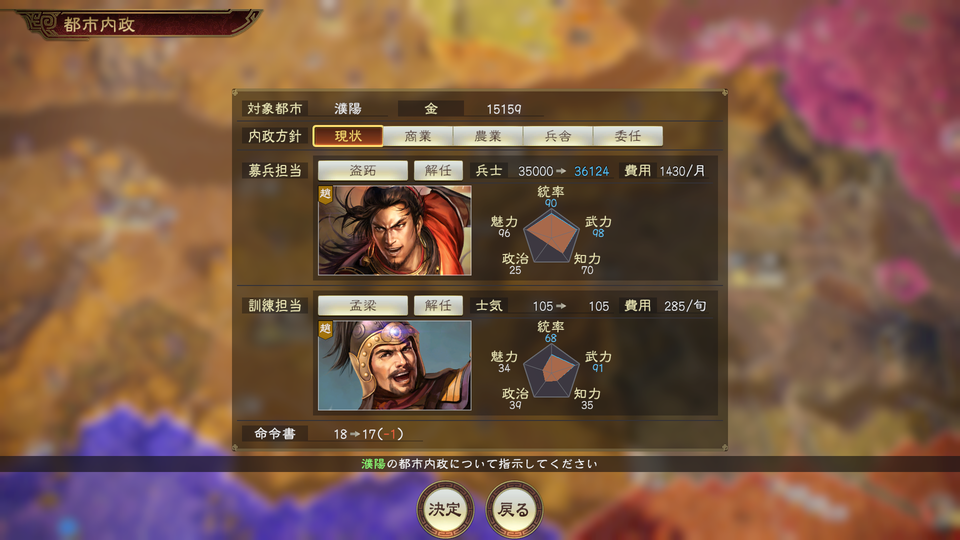Click the 孟梁 pentagon stats radar chart

tap(551, 371)
